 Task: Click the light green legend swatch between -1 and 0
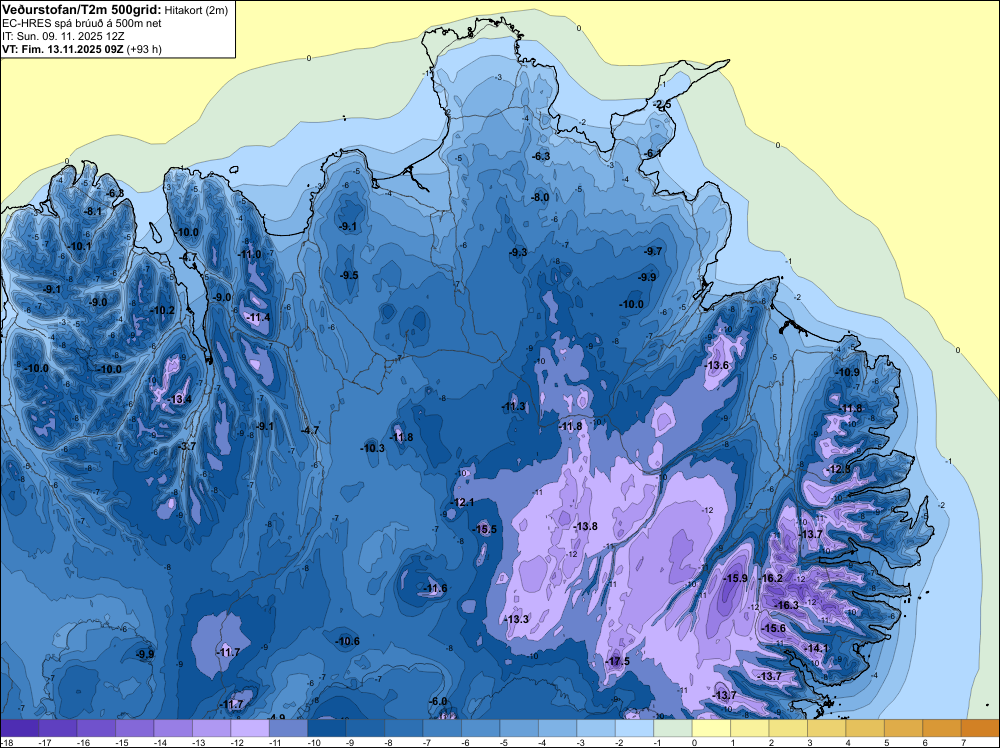(x=673, y=728)
